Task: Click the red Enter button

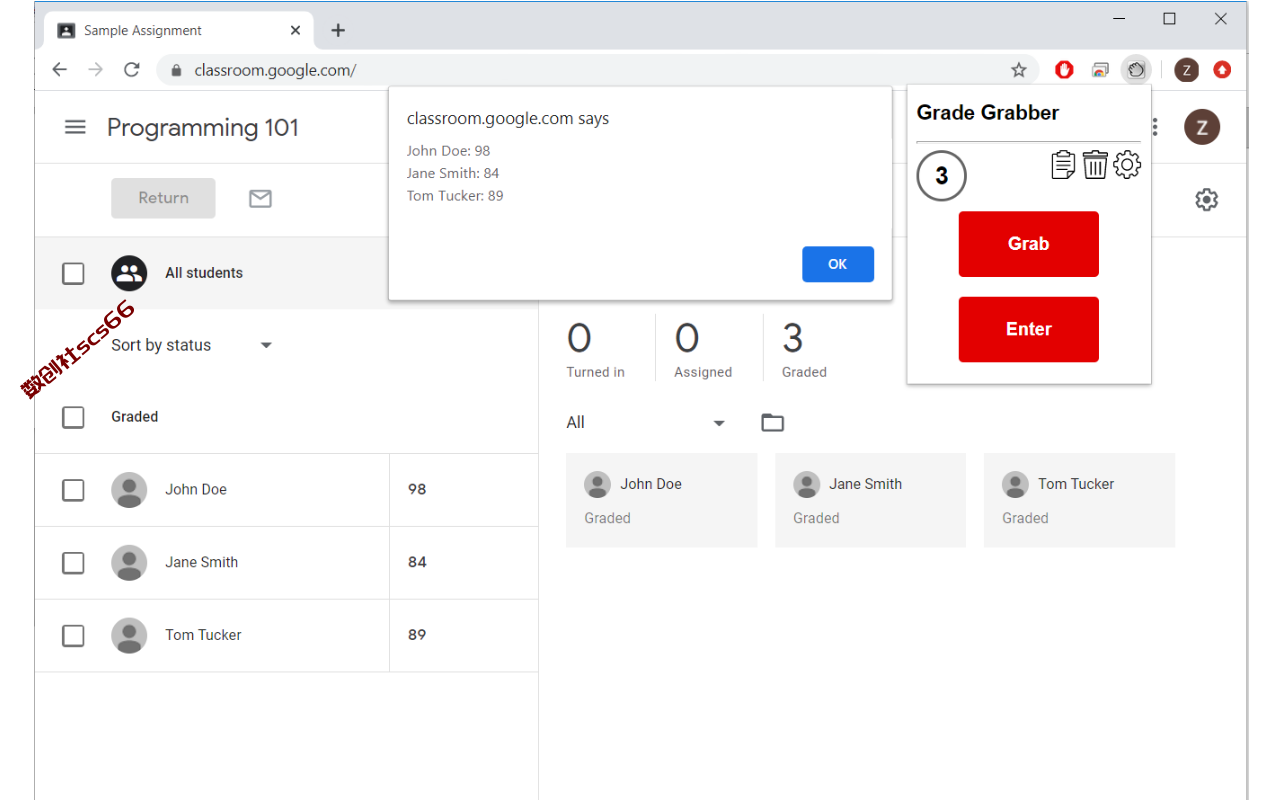Action: pyautogui.click(x=1029, y=329)
